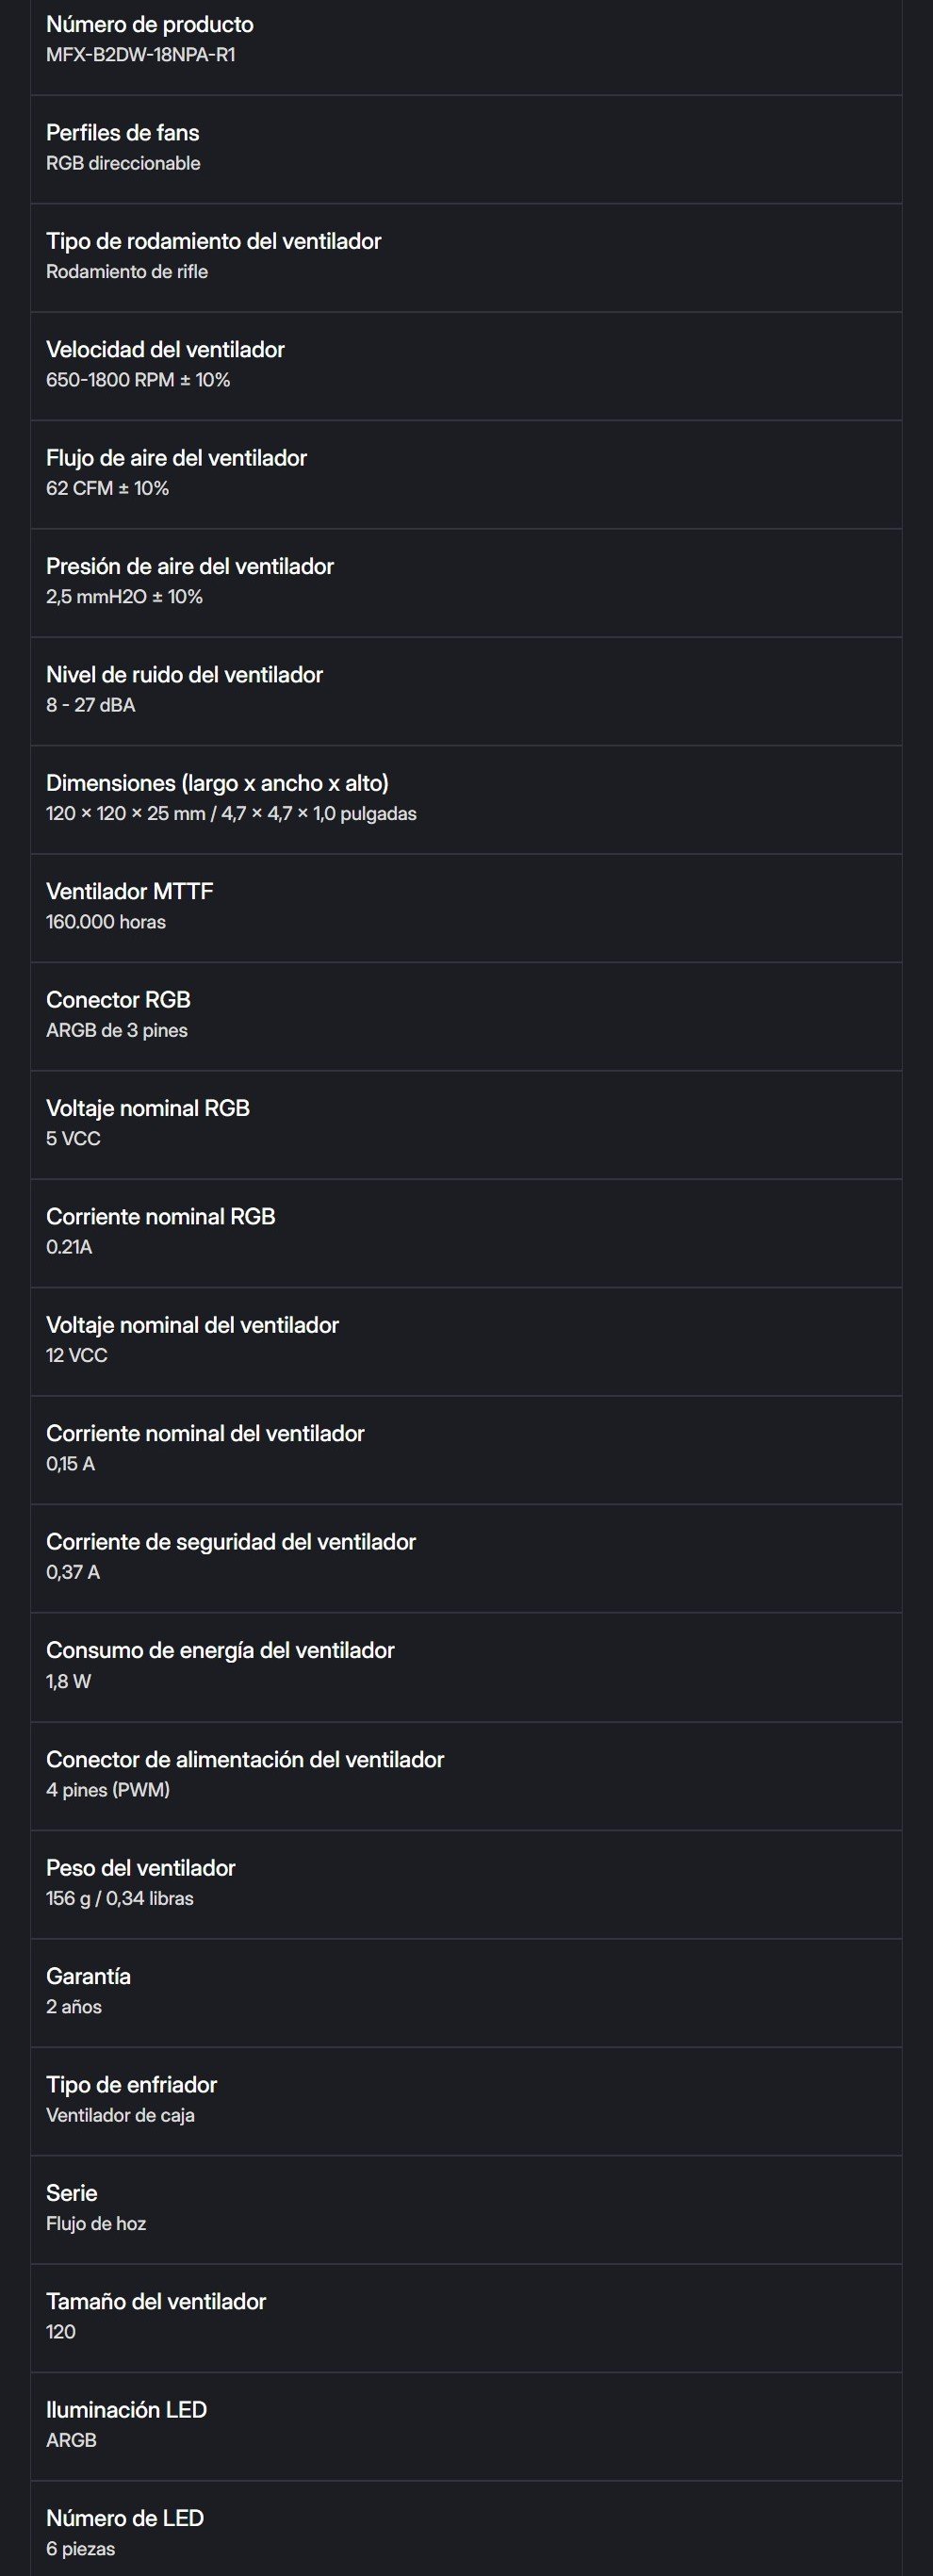Click 'ARGB de 3 pines' connector value
The height and width of the screenshot is (2576, 933).
tap(117, 1030)
